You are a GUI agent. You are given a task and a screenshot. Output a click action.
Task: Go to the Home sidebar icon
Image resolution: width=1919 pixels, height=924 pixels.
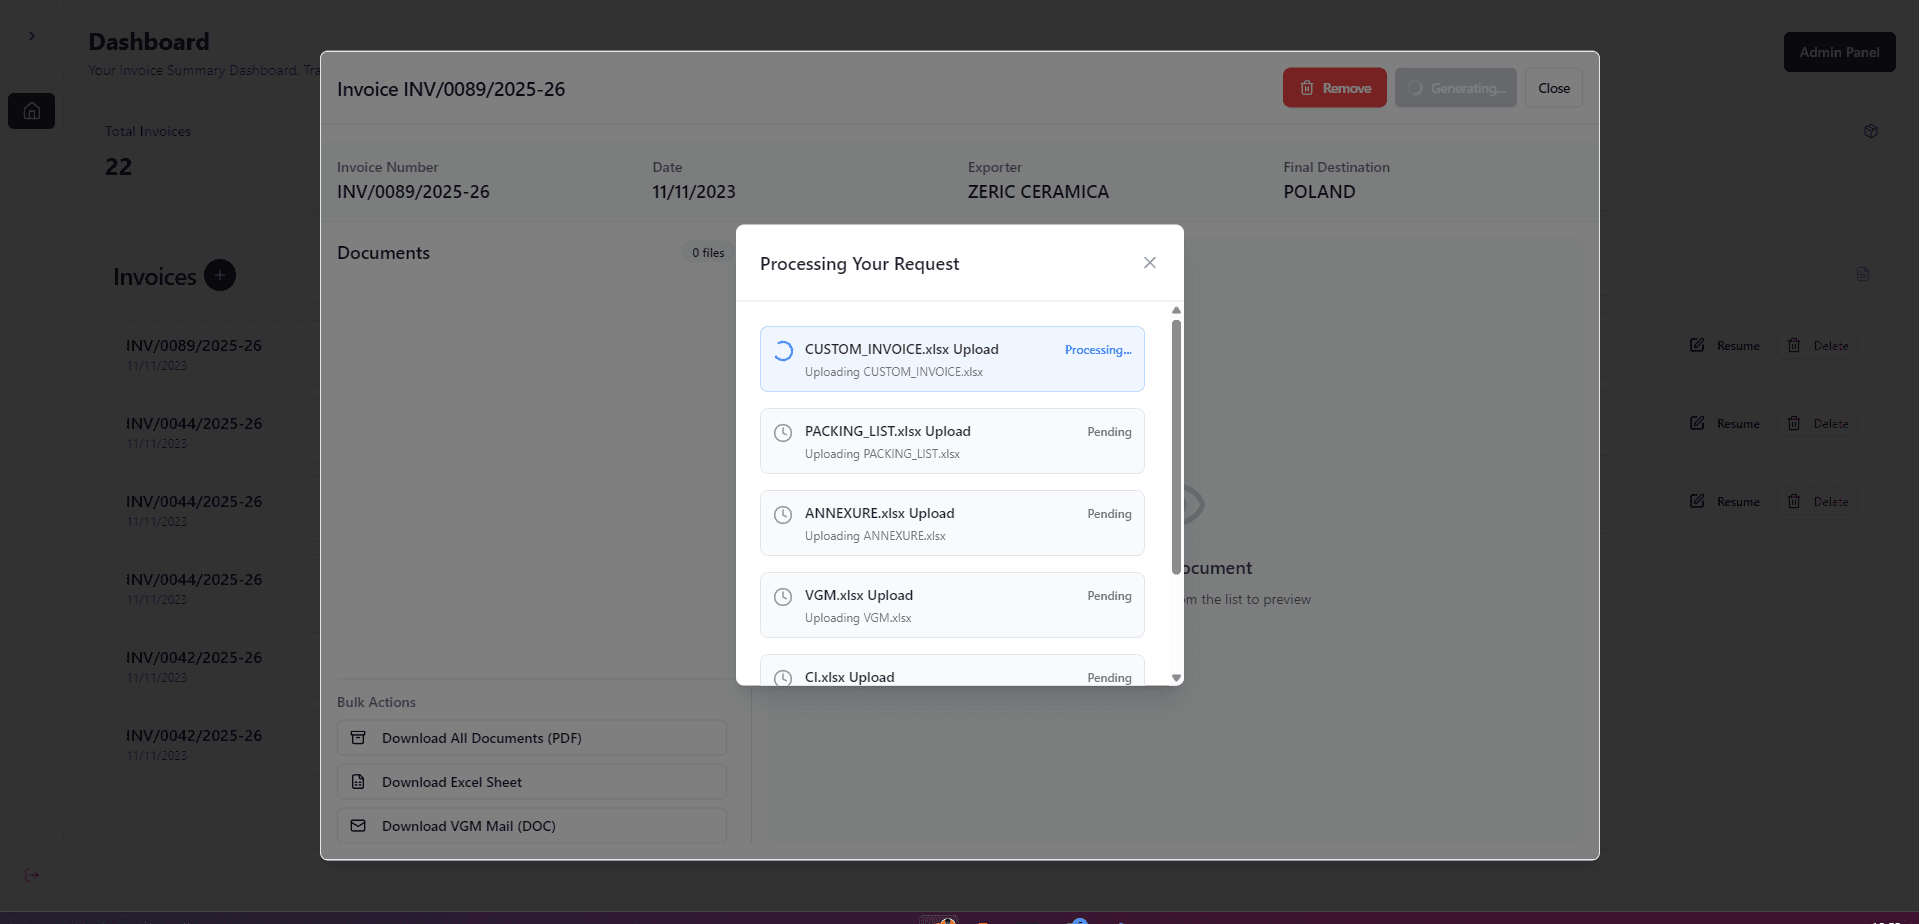pos(32,111)
